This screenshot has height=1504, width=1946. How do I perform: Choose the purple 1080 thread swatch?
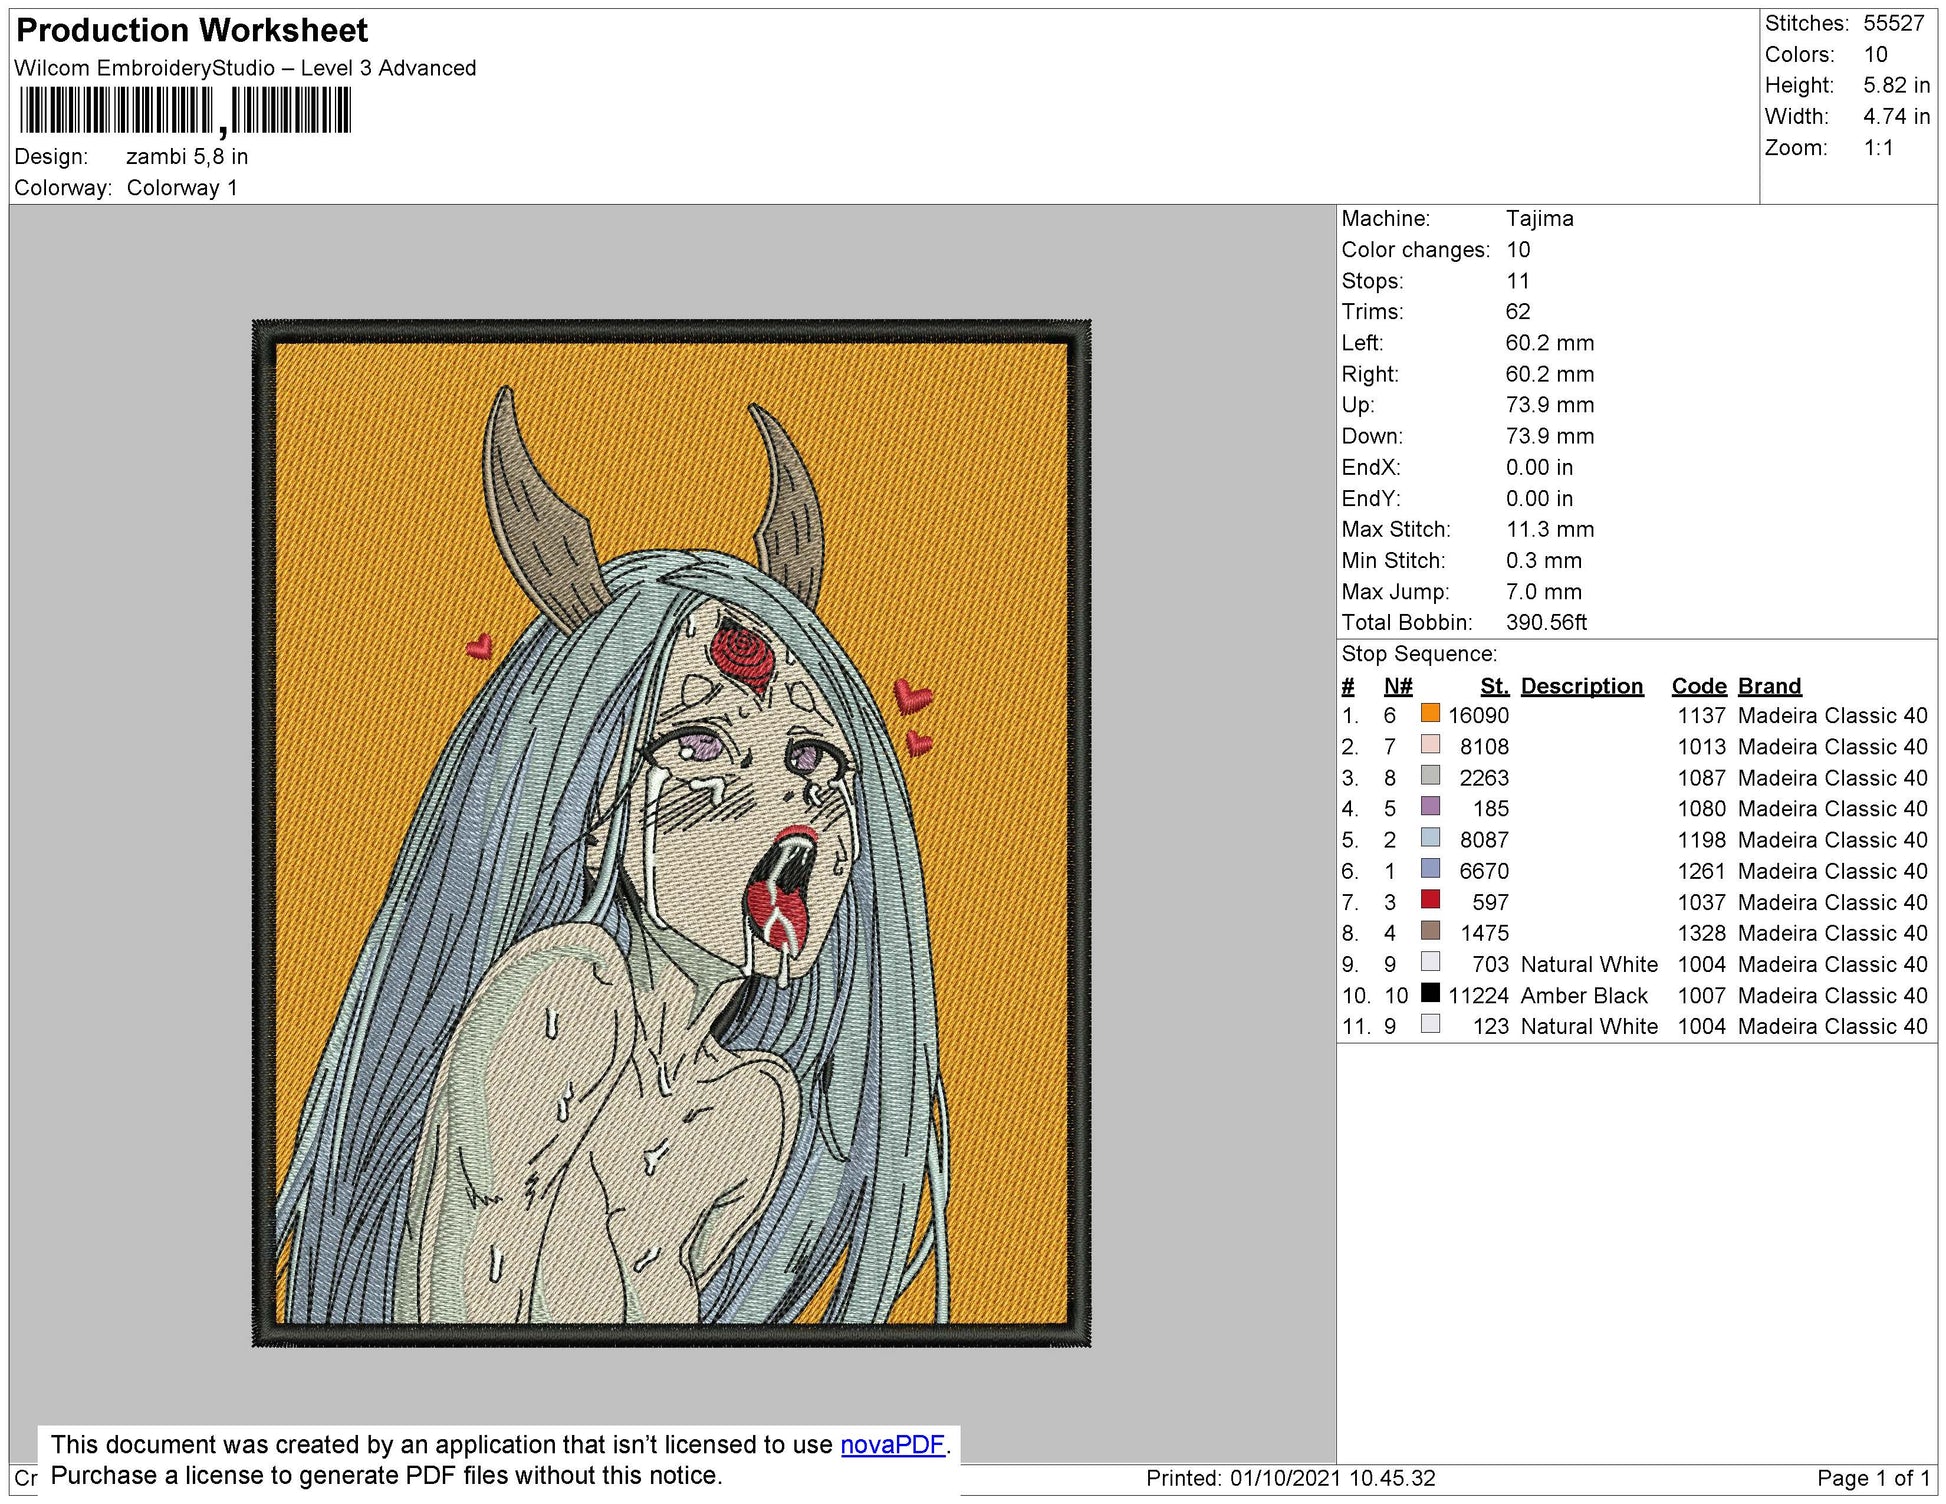click(x=1430, y=807)
